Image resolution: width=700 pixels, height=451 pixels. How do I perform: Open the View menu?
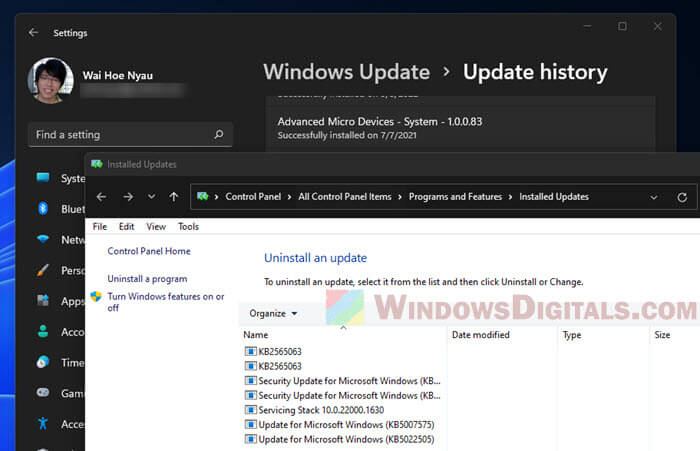[x=156, y=226]
